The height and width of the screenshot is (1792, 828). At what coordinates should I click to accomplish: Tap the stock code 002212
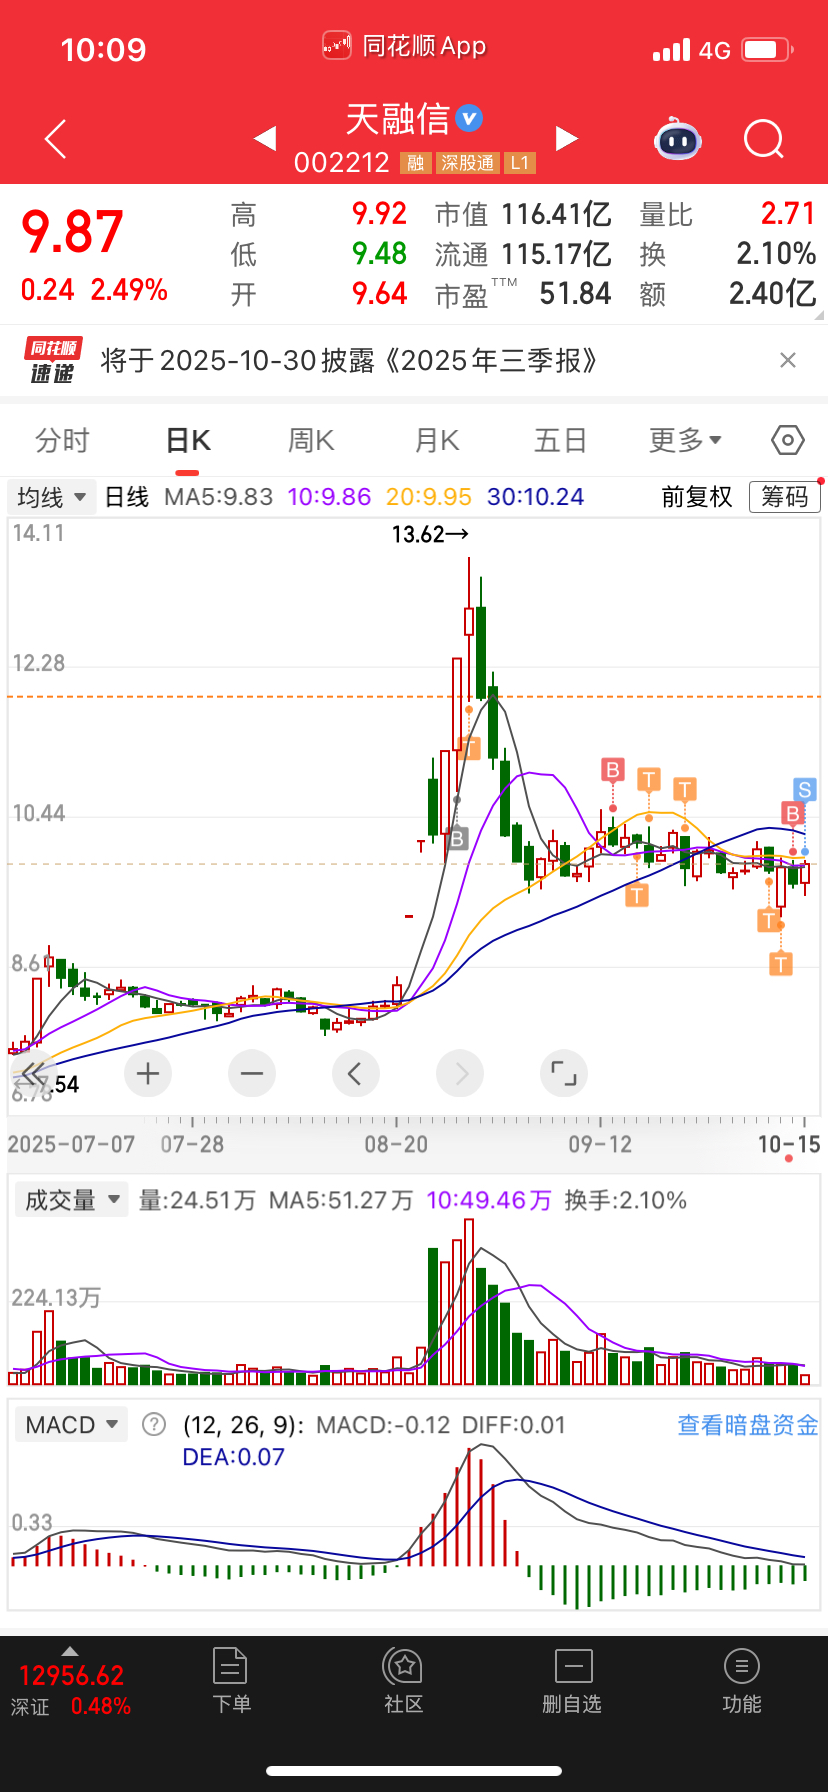click(341, 163)
